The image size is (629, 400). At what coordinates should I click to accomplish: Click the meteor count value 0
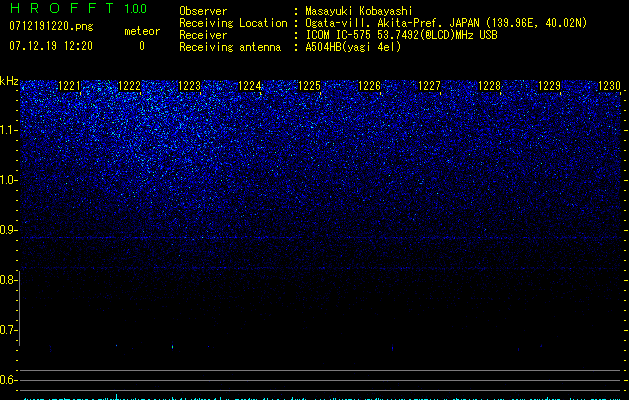[x=142, y=46]
